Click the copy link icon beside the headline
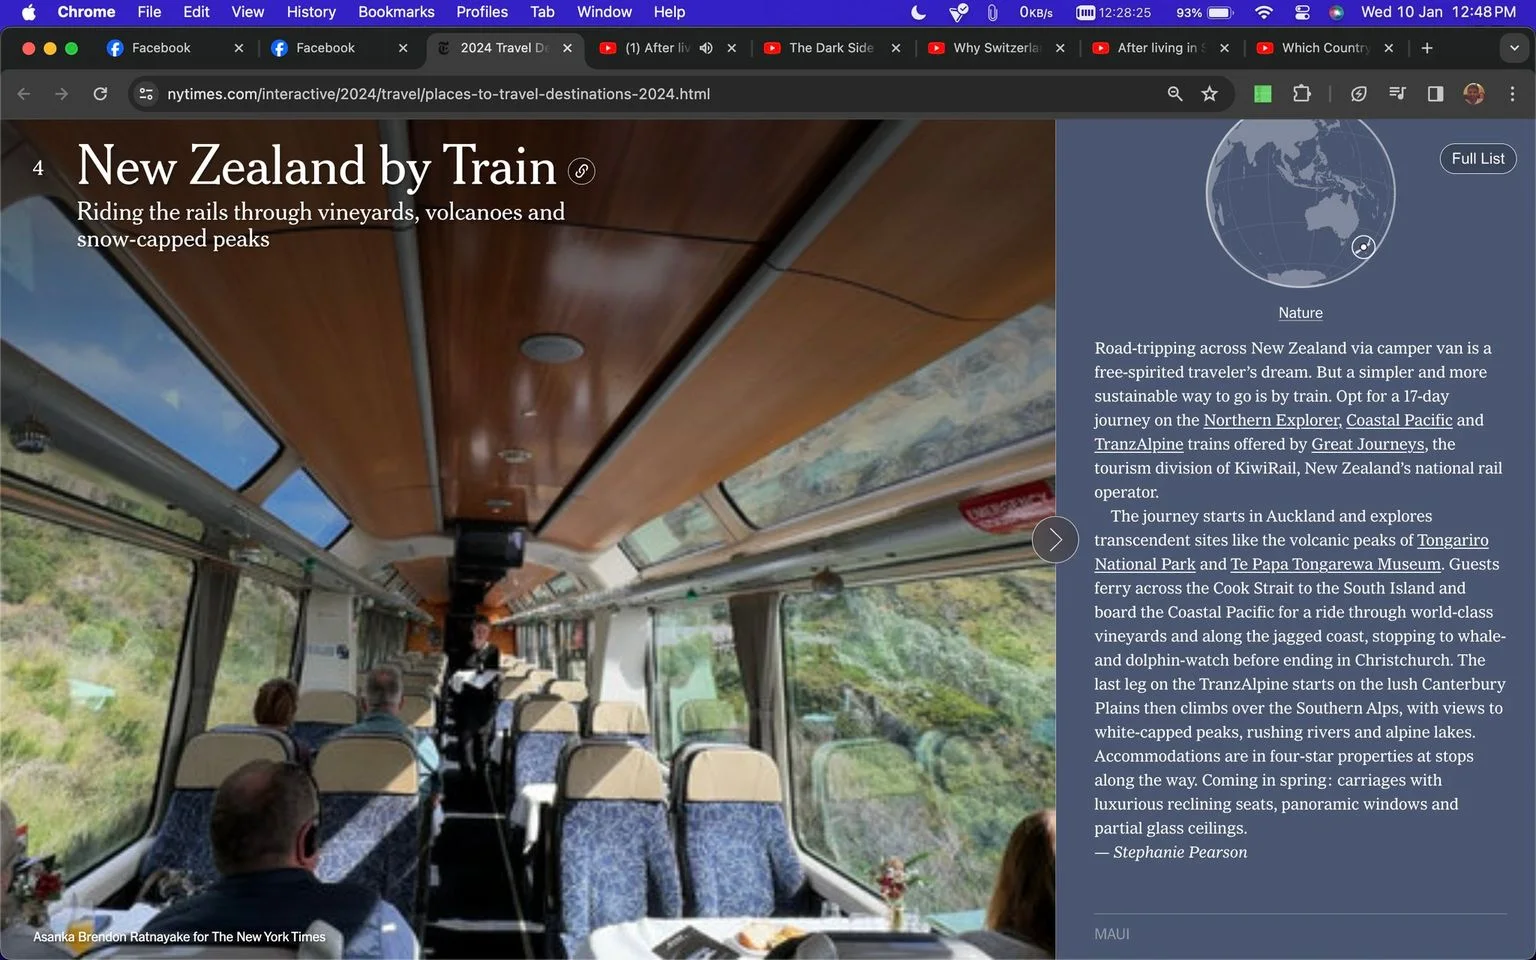 pyautogui.click(x=581, y=171)
